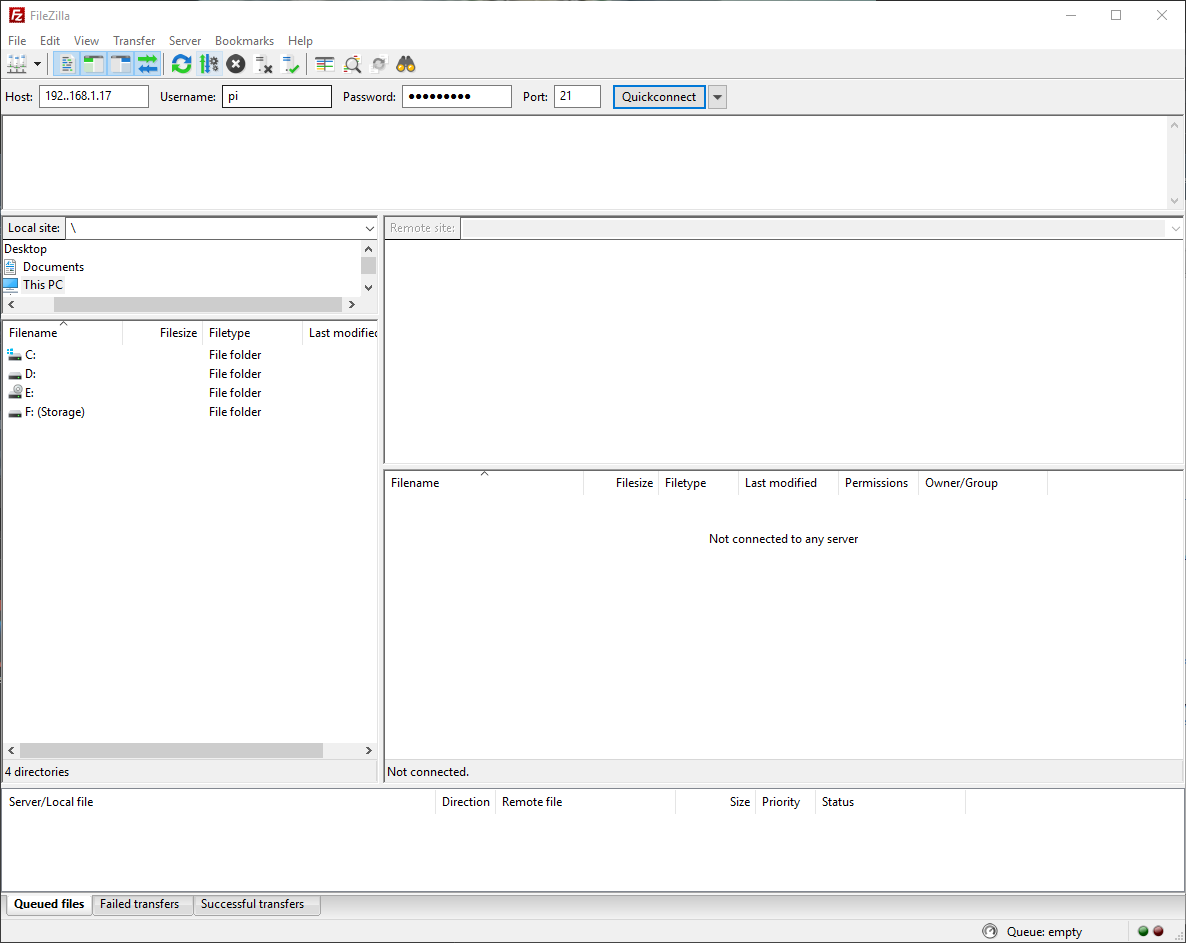The height and width of the screenshot is (943, 1186).
Task: Sort queue by Status column
Action: (x=890, y=802)
